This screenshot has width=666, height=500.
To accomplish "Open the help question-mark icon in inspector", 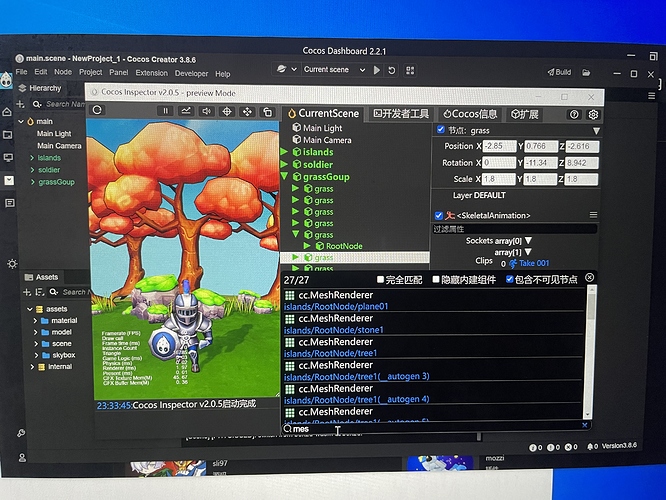I will (x=574, y=114).
